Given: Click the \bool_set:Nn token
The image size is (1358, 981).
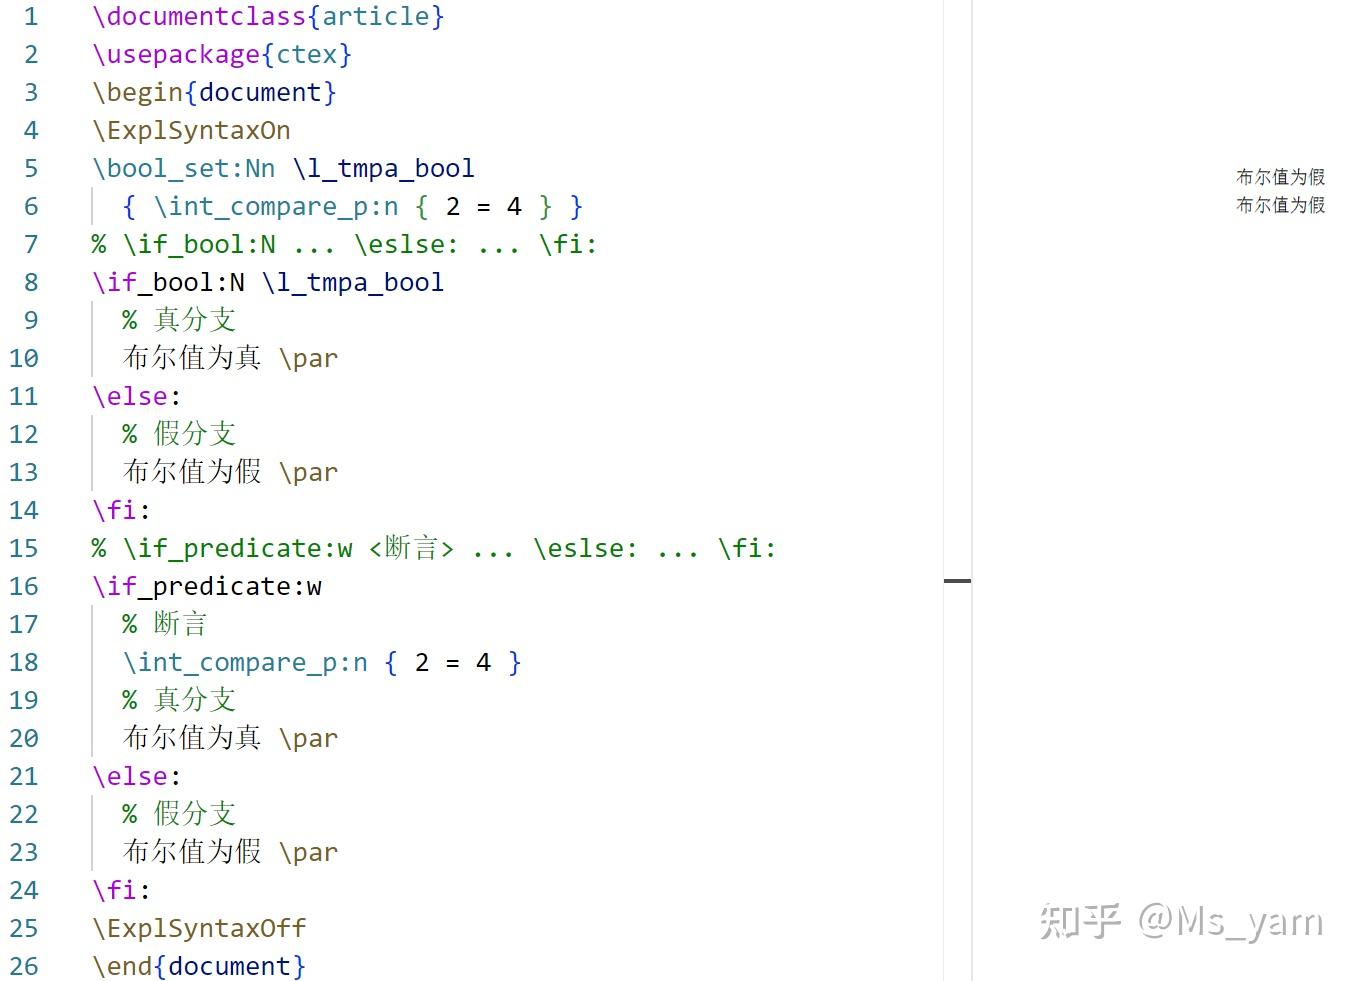Looking at the screenshot, I should coord(183,168).
